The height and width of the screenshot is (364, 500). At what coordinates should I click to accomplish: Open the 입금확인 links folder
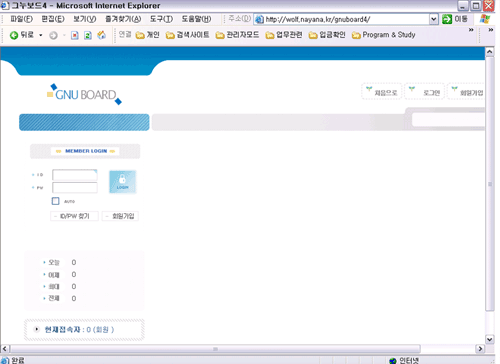pos(327,35)
